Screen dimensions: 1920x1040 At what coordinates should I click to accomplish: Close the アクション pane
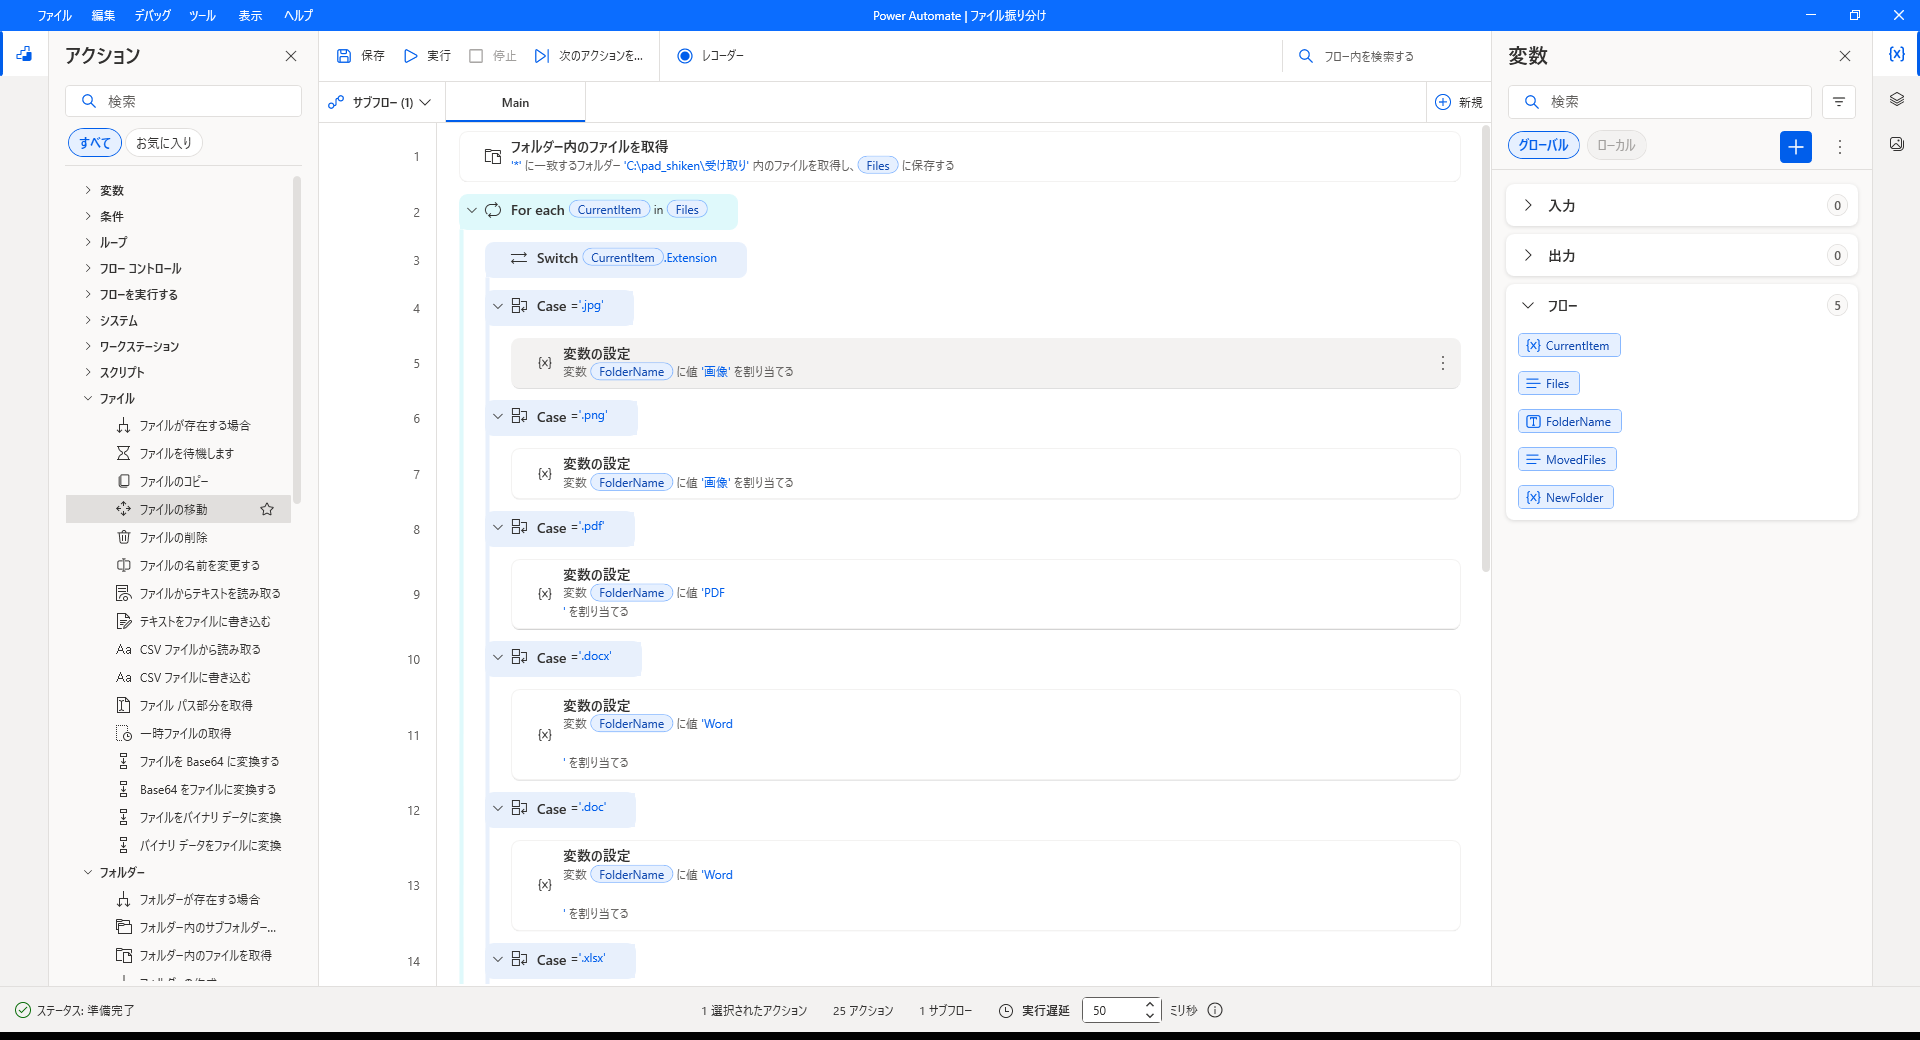point(291,56)
